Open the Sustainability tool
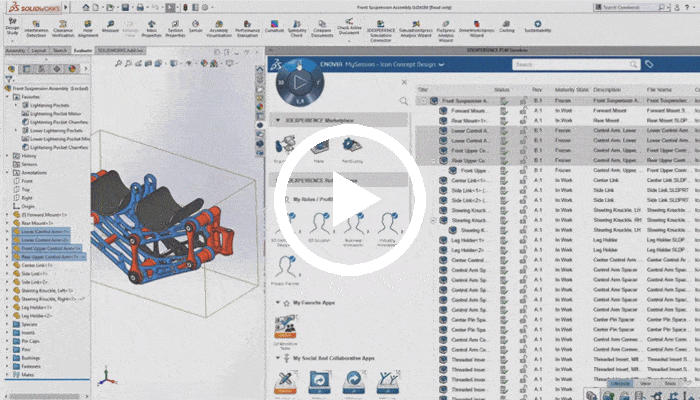Viewport: 700px width, 400px height. (x=538, y=26)
